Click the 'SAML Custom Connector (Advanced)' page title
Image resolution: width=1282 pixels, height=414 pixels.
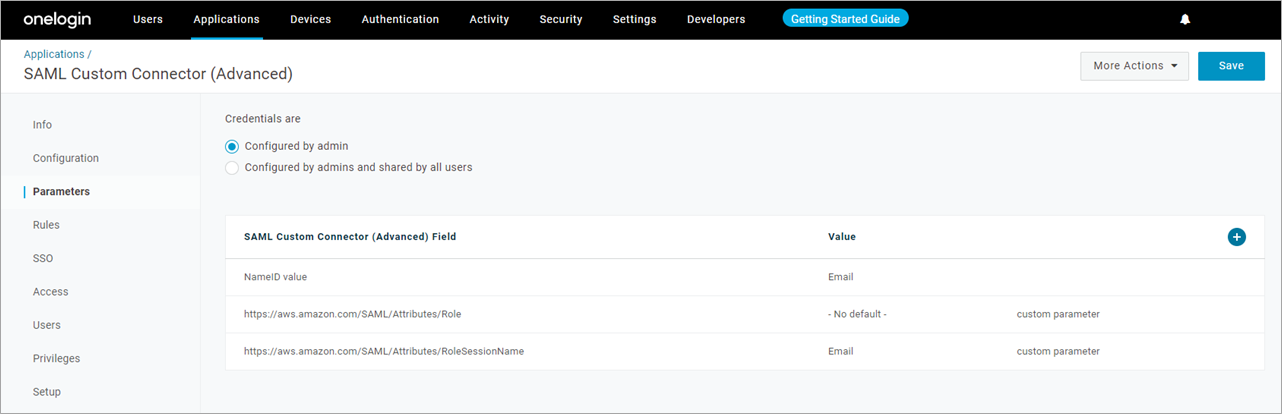[158, 74]
